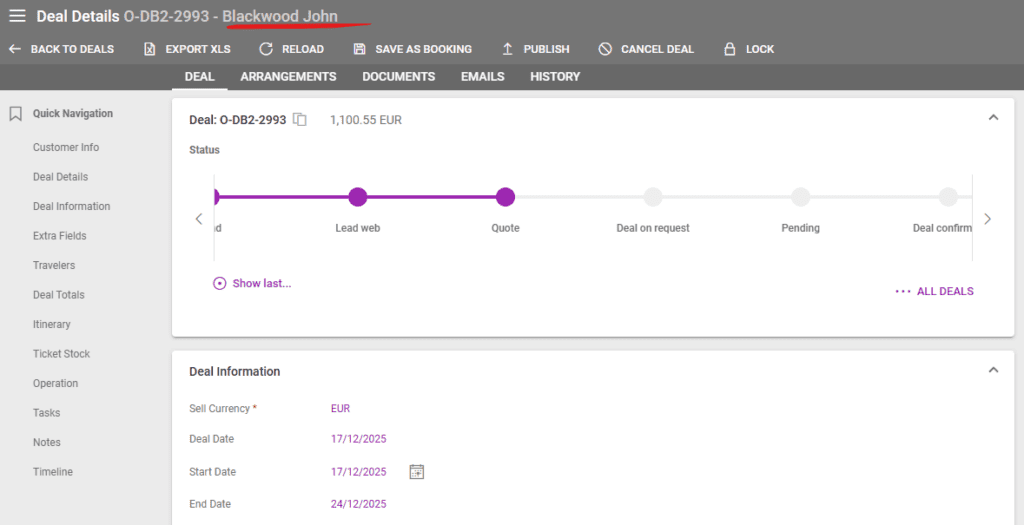
Task: Click the three dots beside All Deals
Action: tap(903, 291)
